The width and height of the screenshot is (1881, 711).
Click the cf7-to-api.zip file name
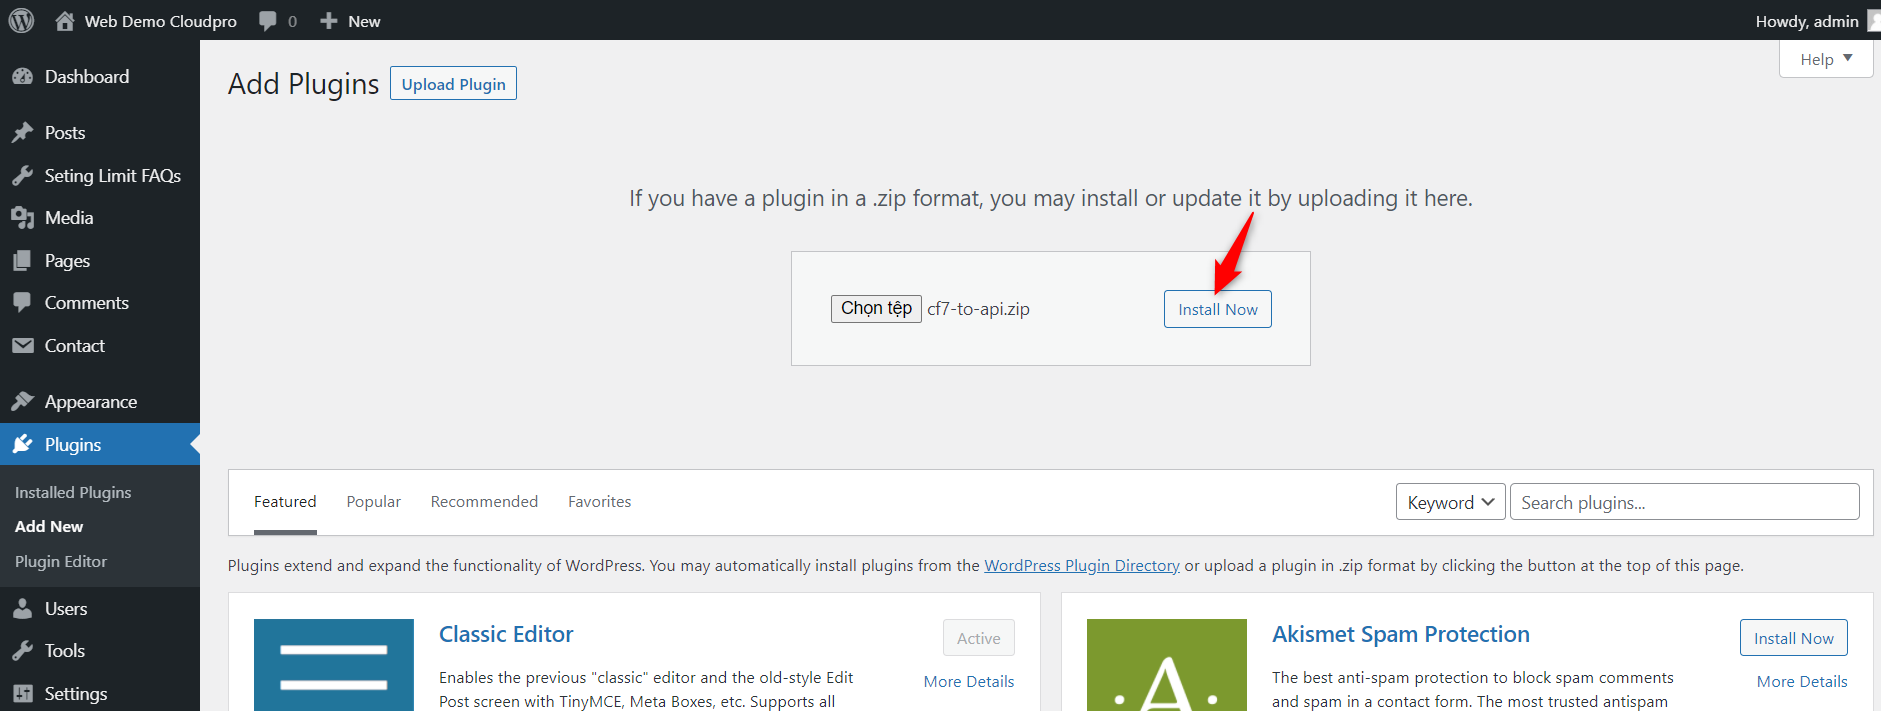click(x=978, y=309)
